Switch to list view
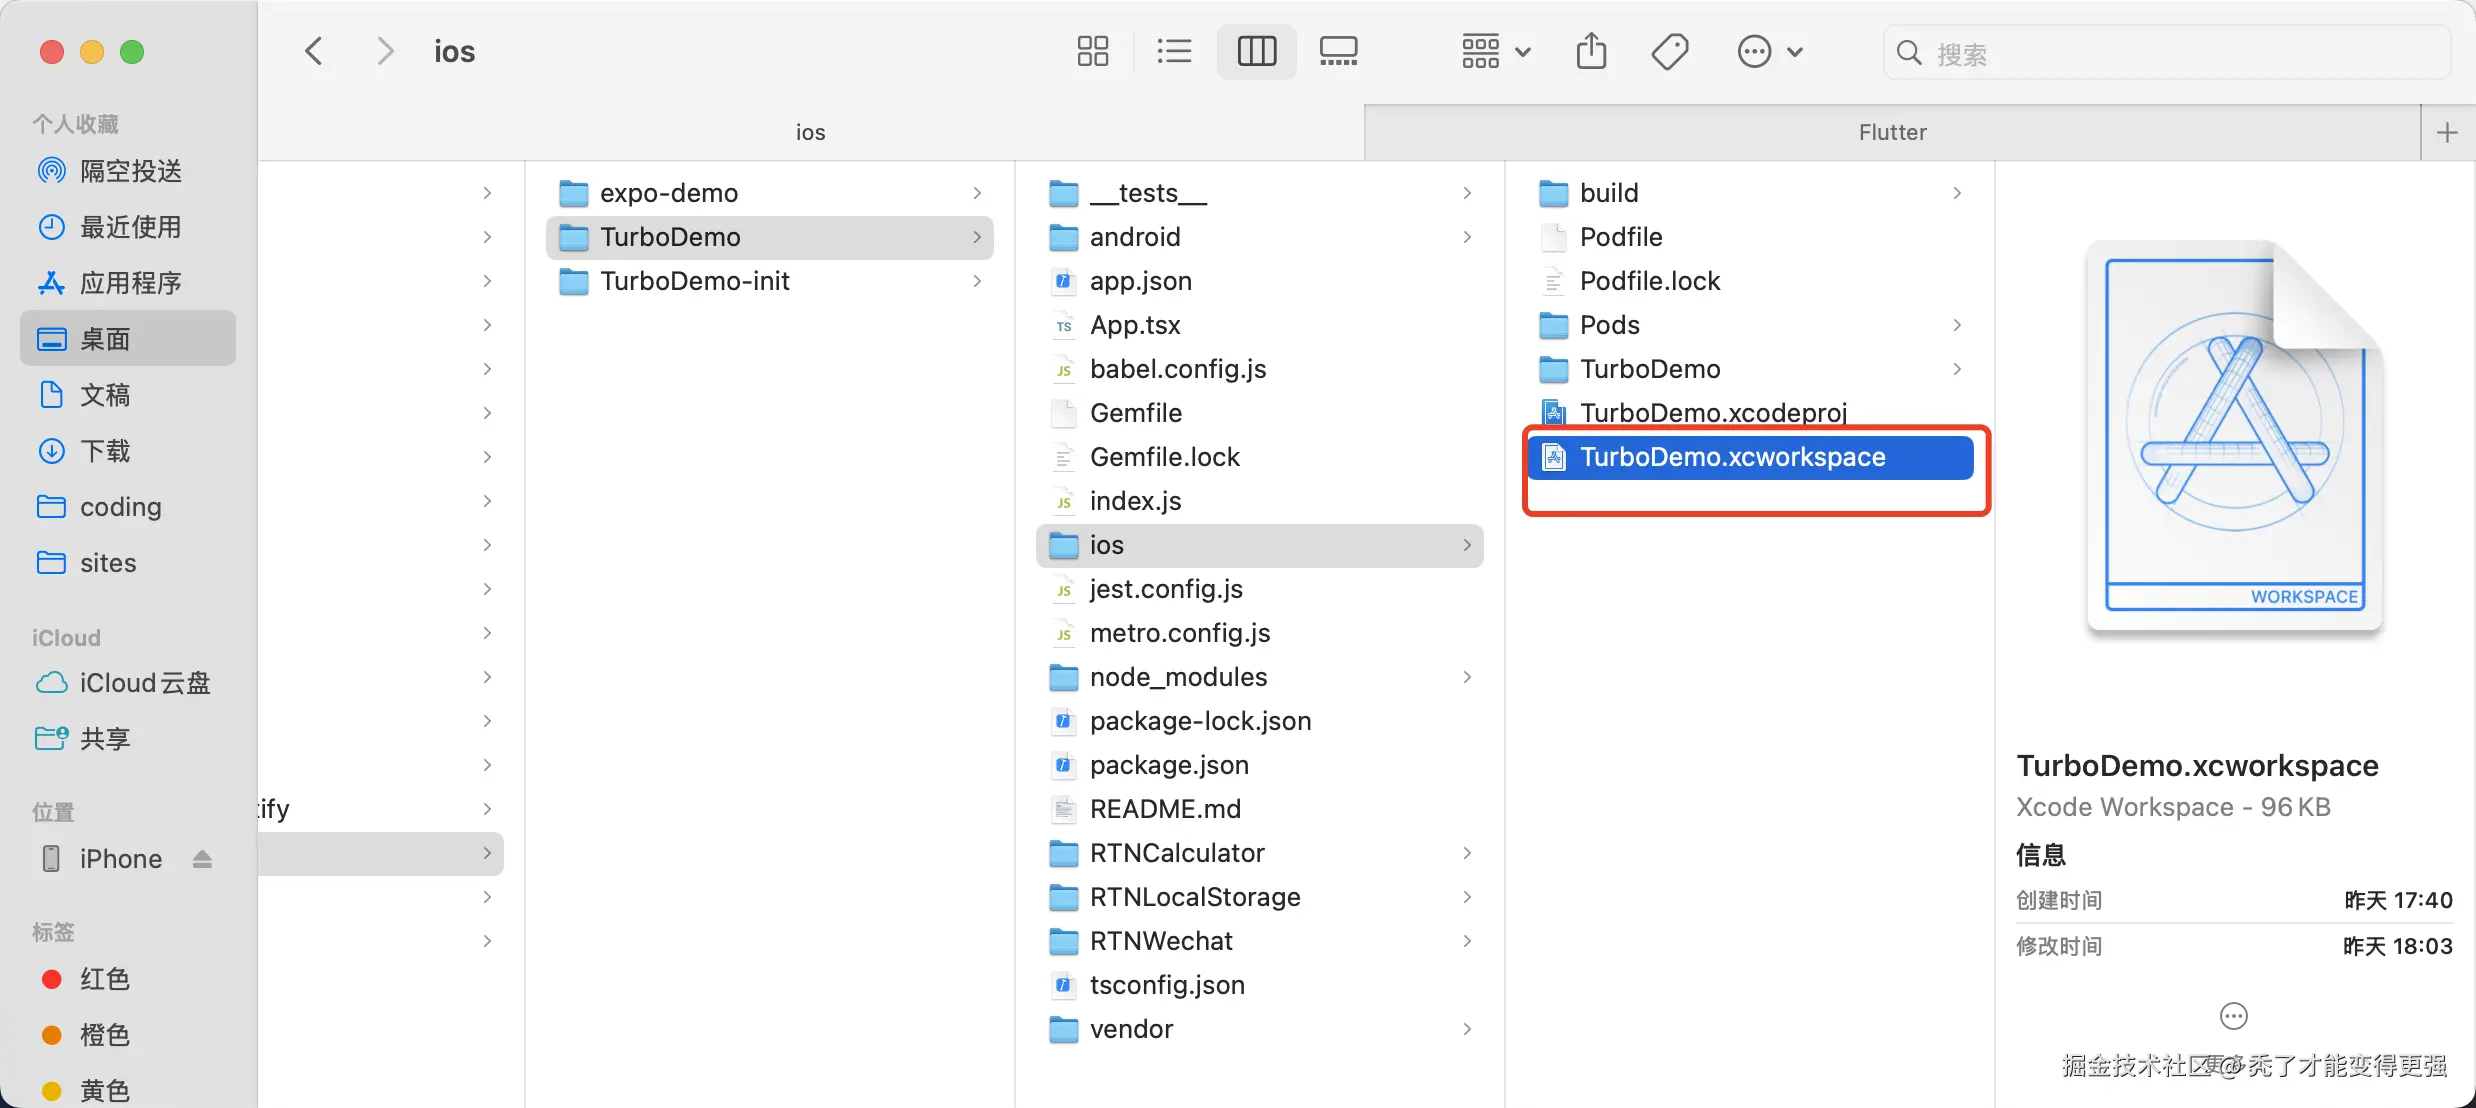This screenshot has height=1108, width=2476. [x=1174, y=51]
